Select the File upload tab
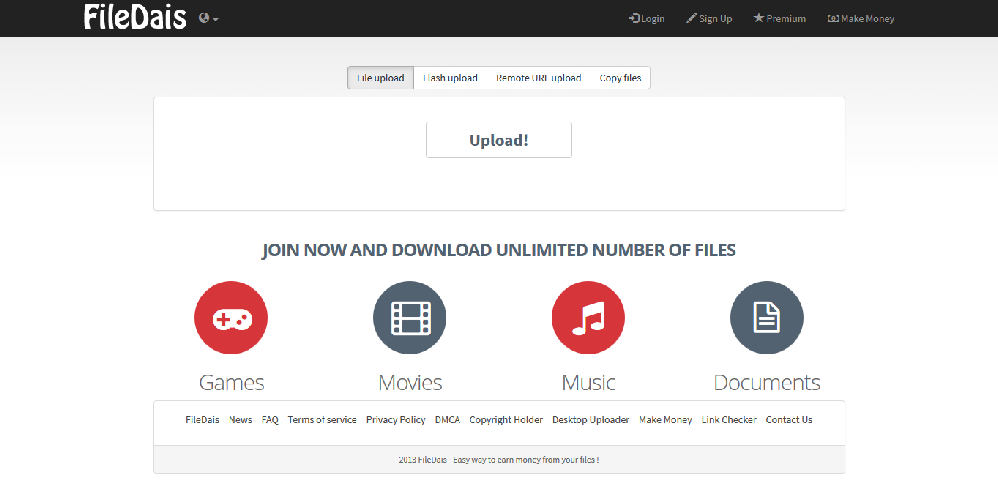The height and width of the screenshot is (496, 998). pos(381,78)
